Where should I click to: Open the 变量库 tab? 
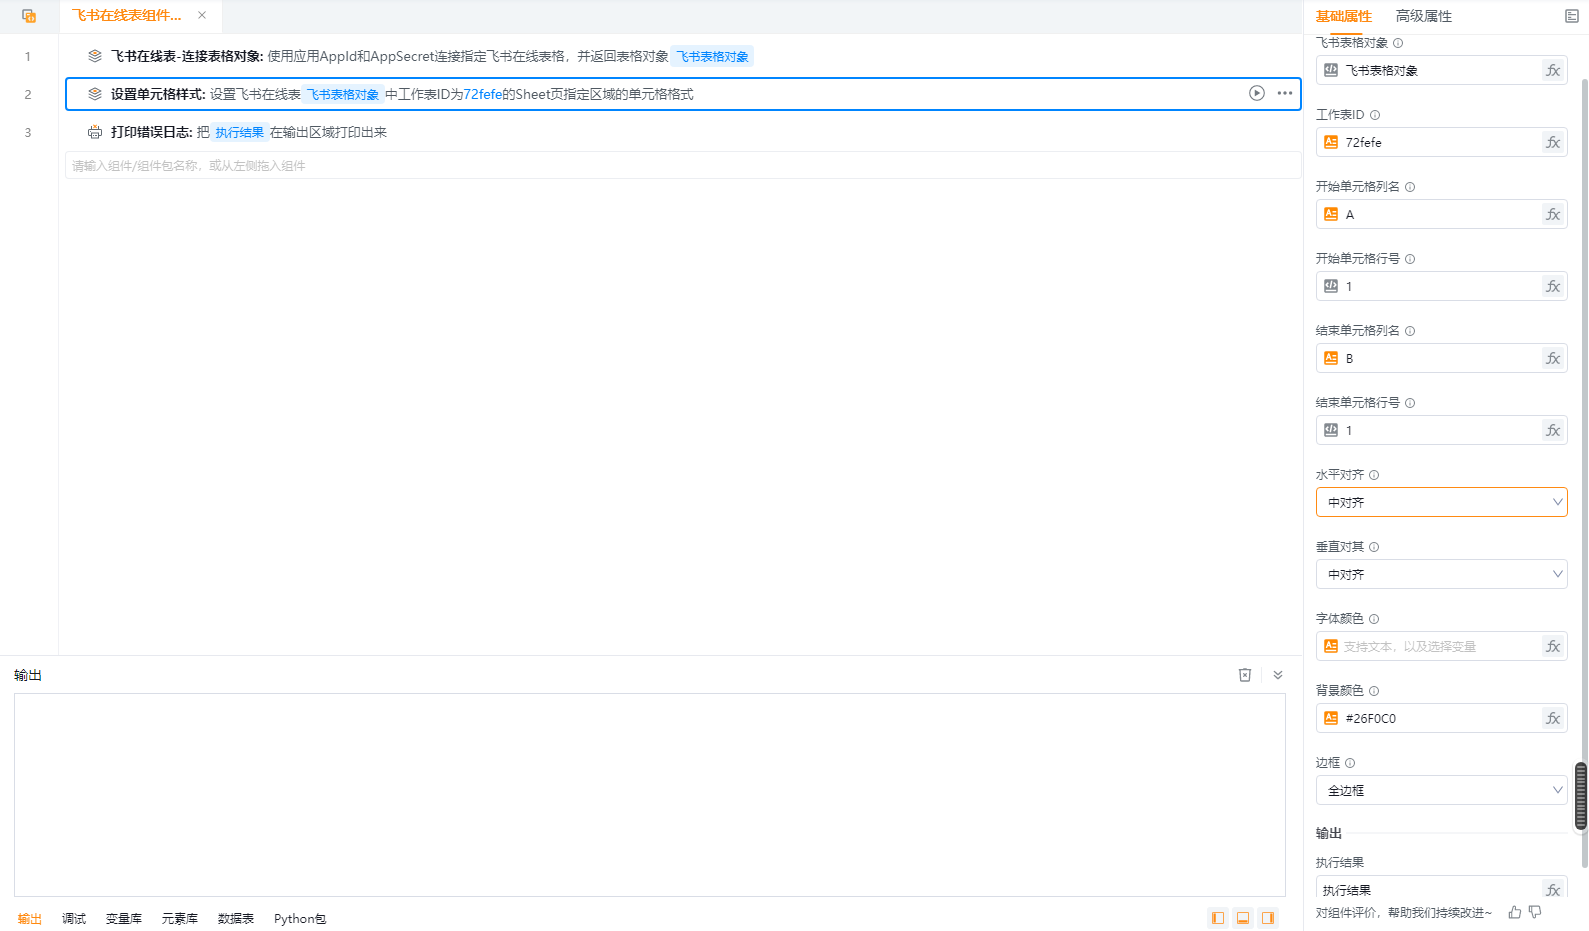[124, 918]
